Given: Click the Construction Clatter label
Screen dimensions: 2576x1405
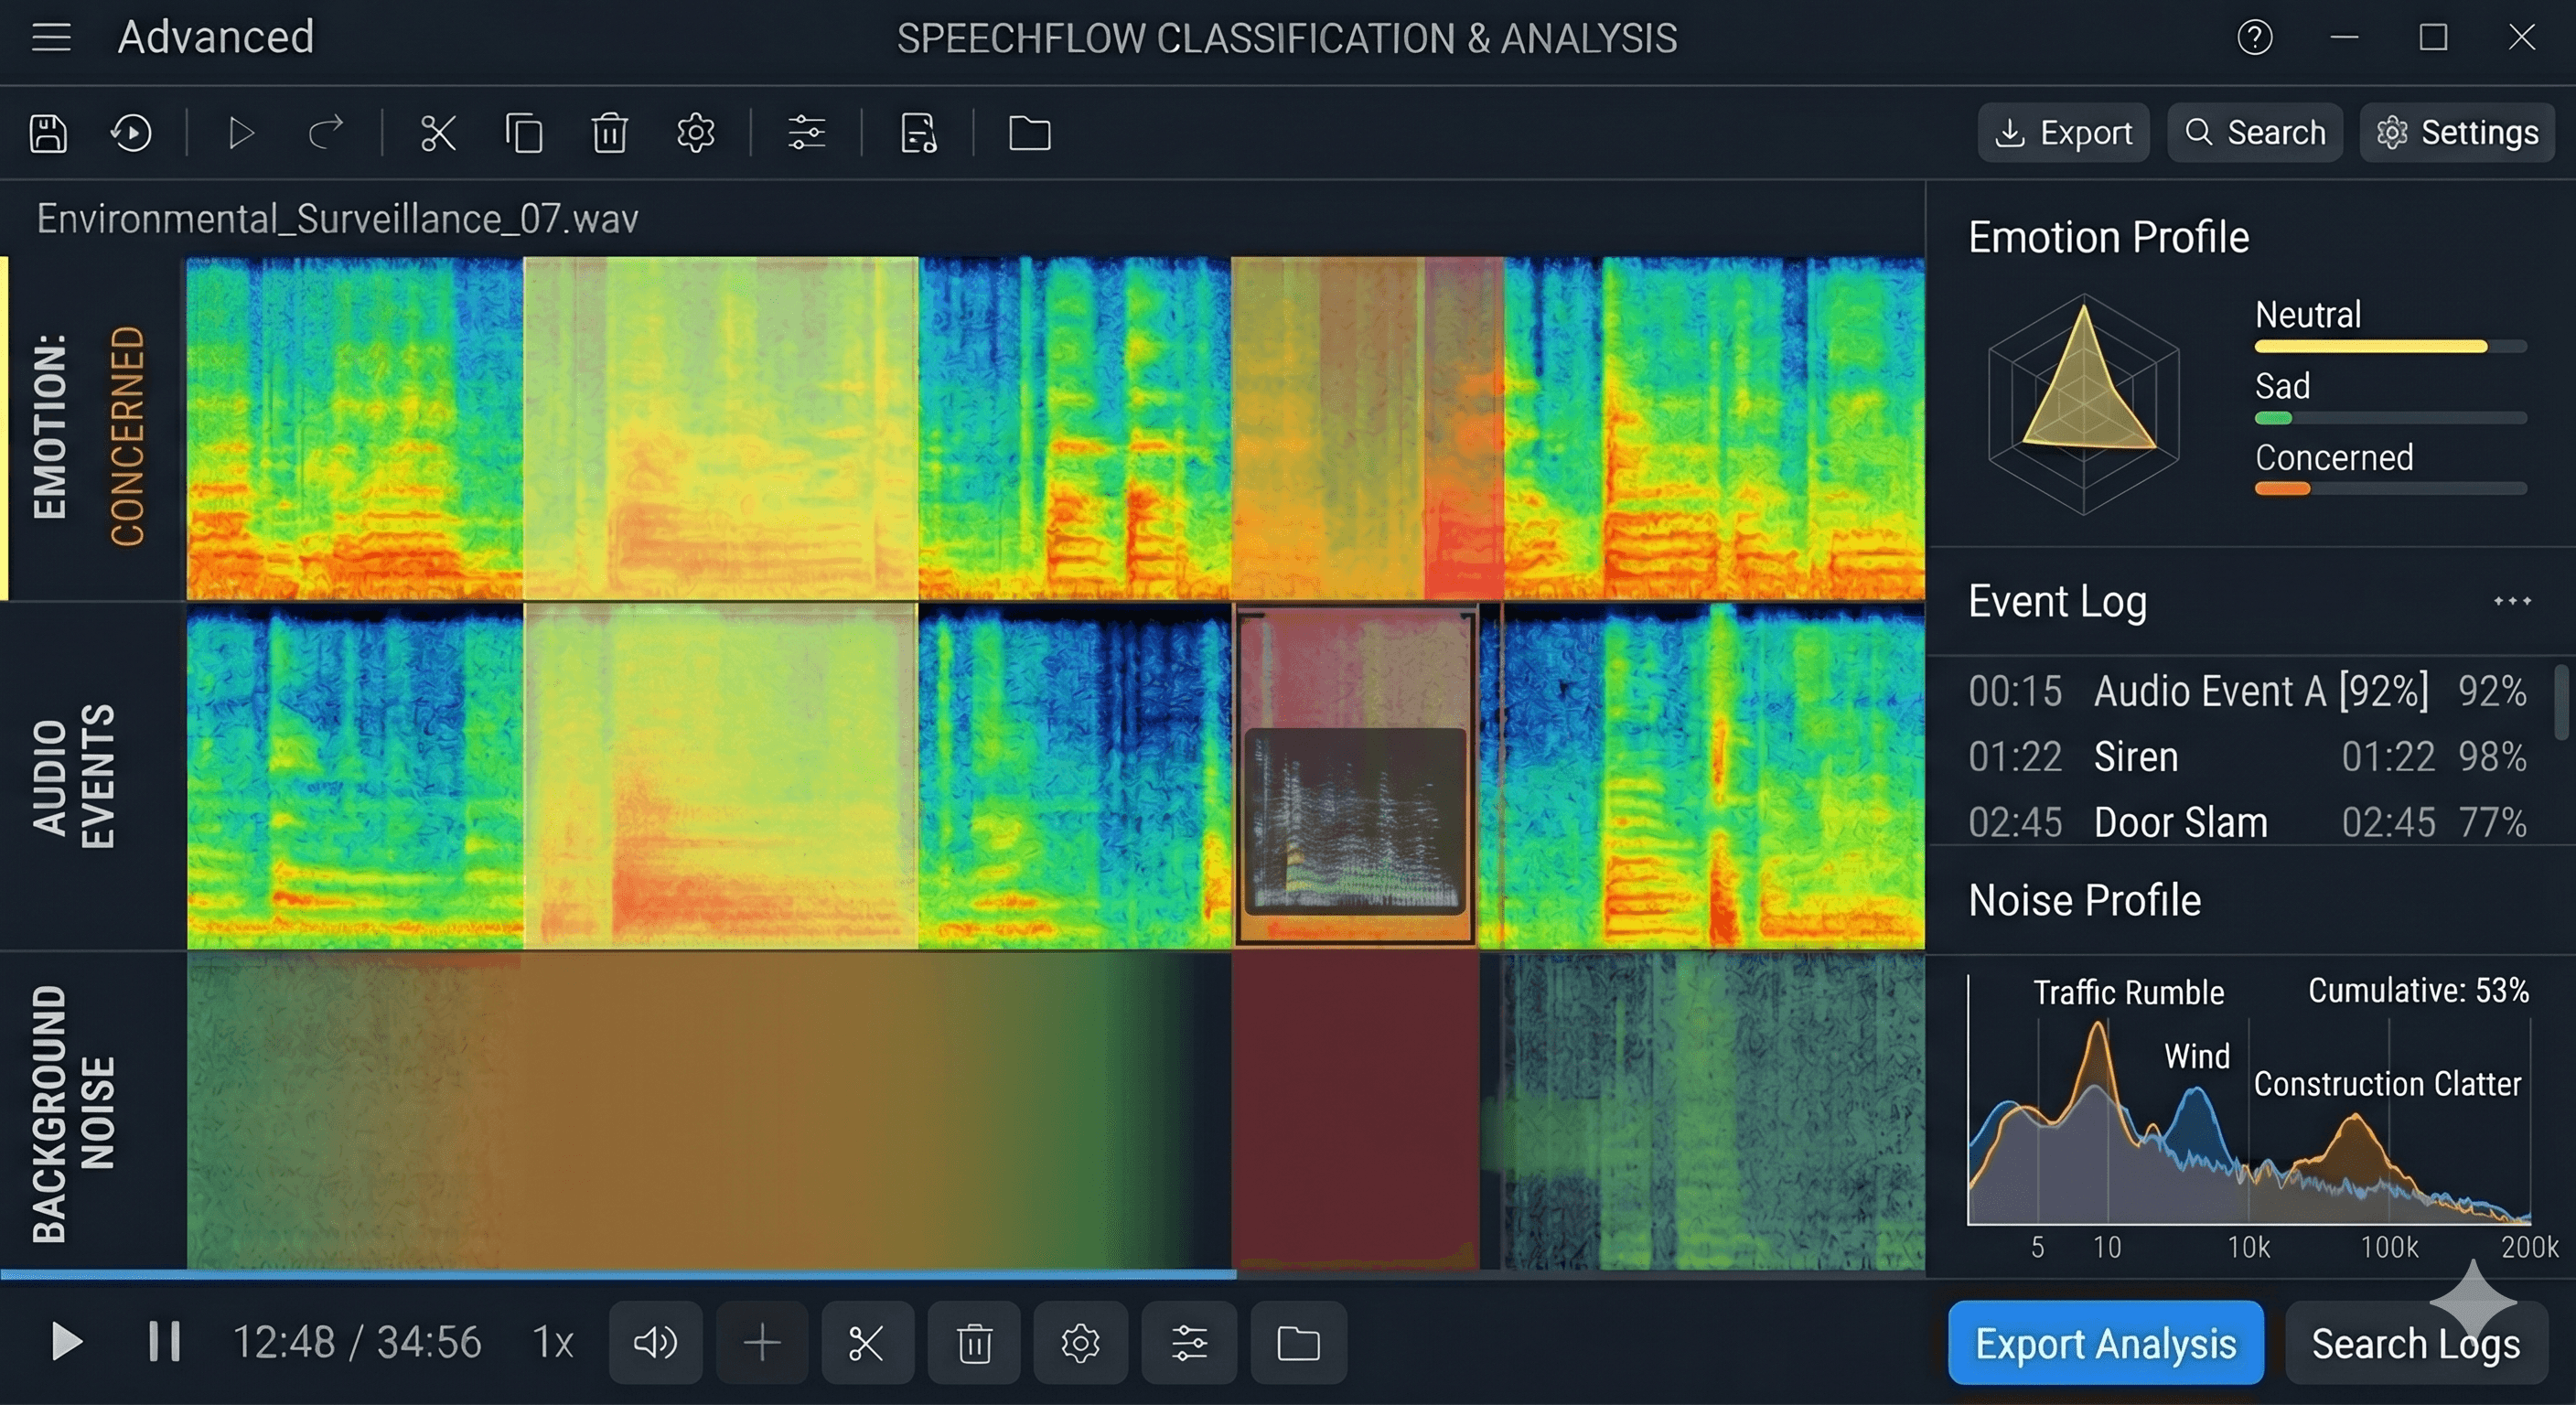Looking at the screenshot, I should 2387,1084.
